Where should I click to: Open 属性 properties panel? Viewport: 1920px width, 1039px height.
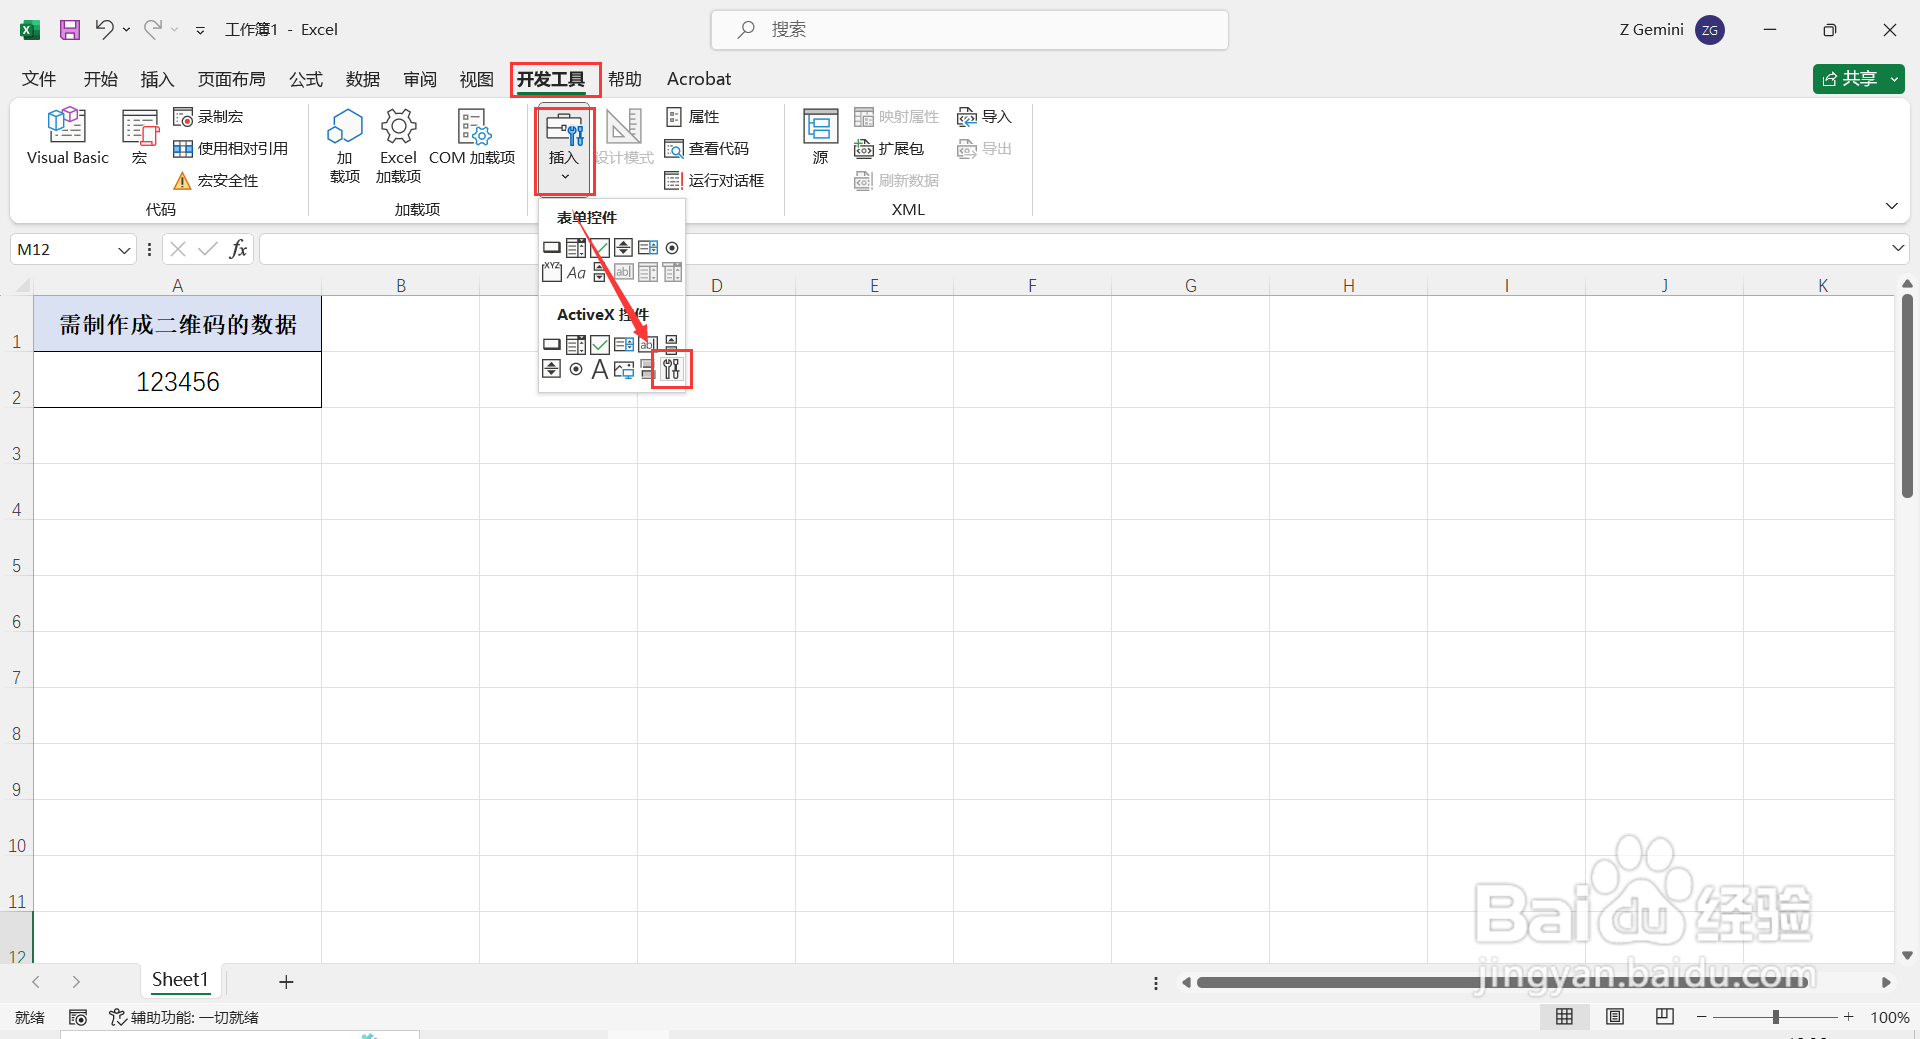[x=692, y=117]
